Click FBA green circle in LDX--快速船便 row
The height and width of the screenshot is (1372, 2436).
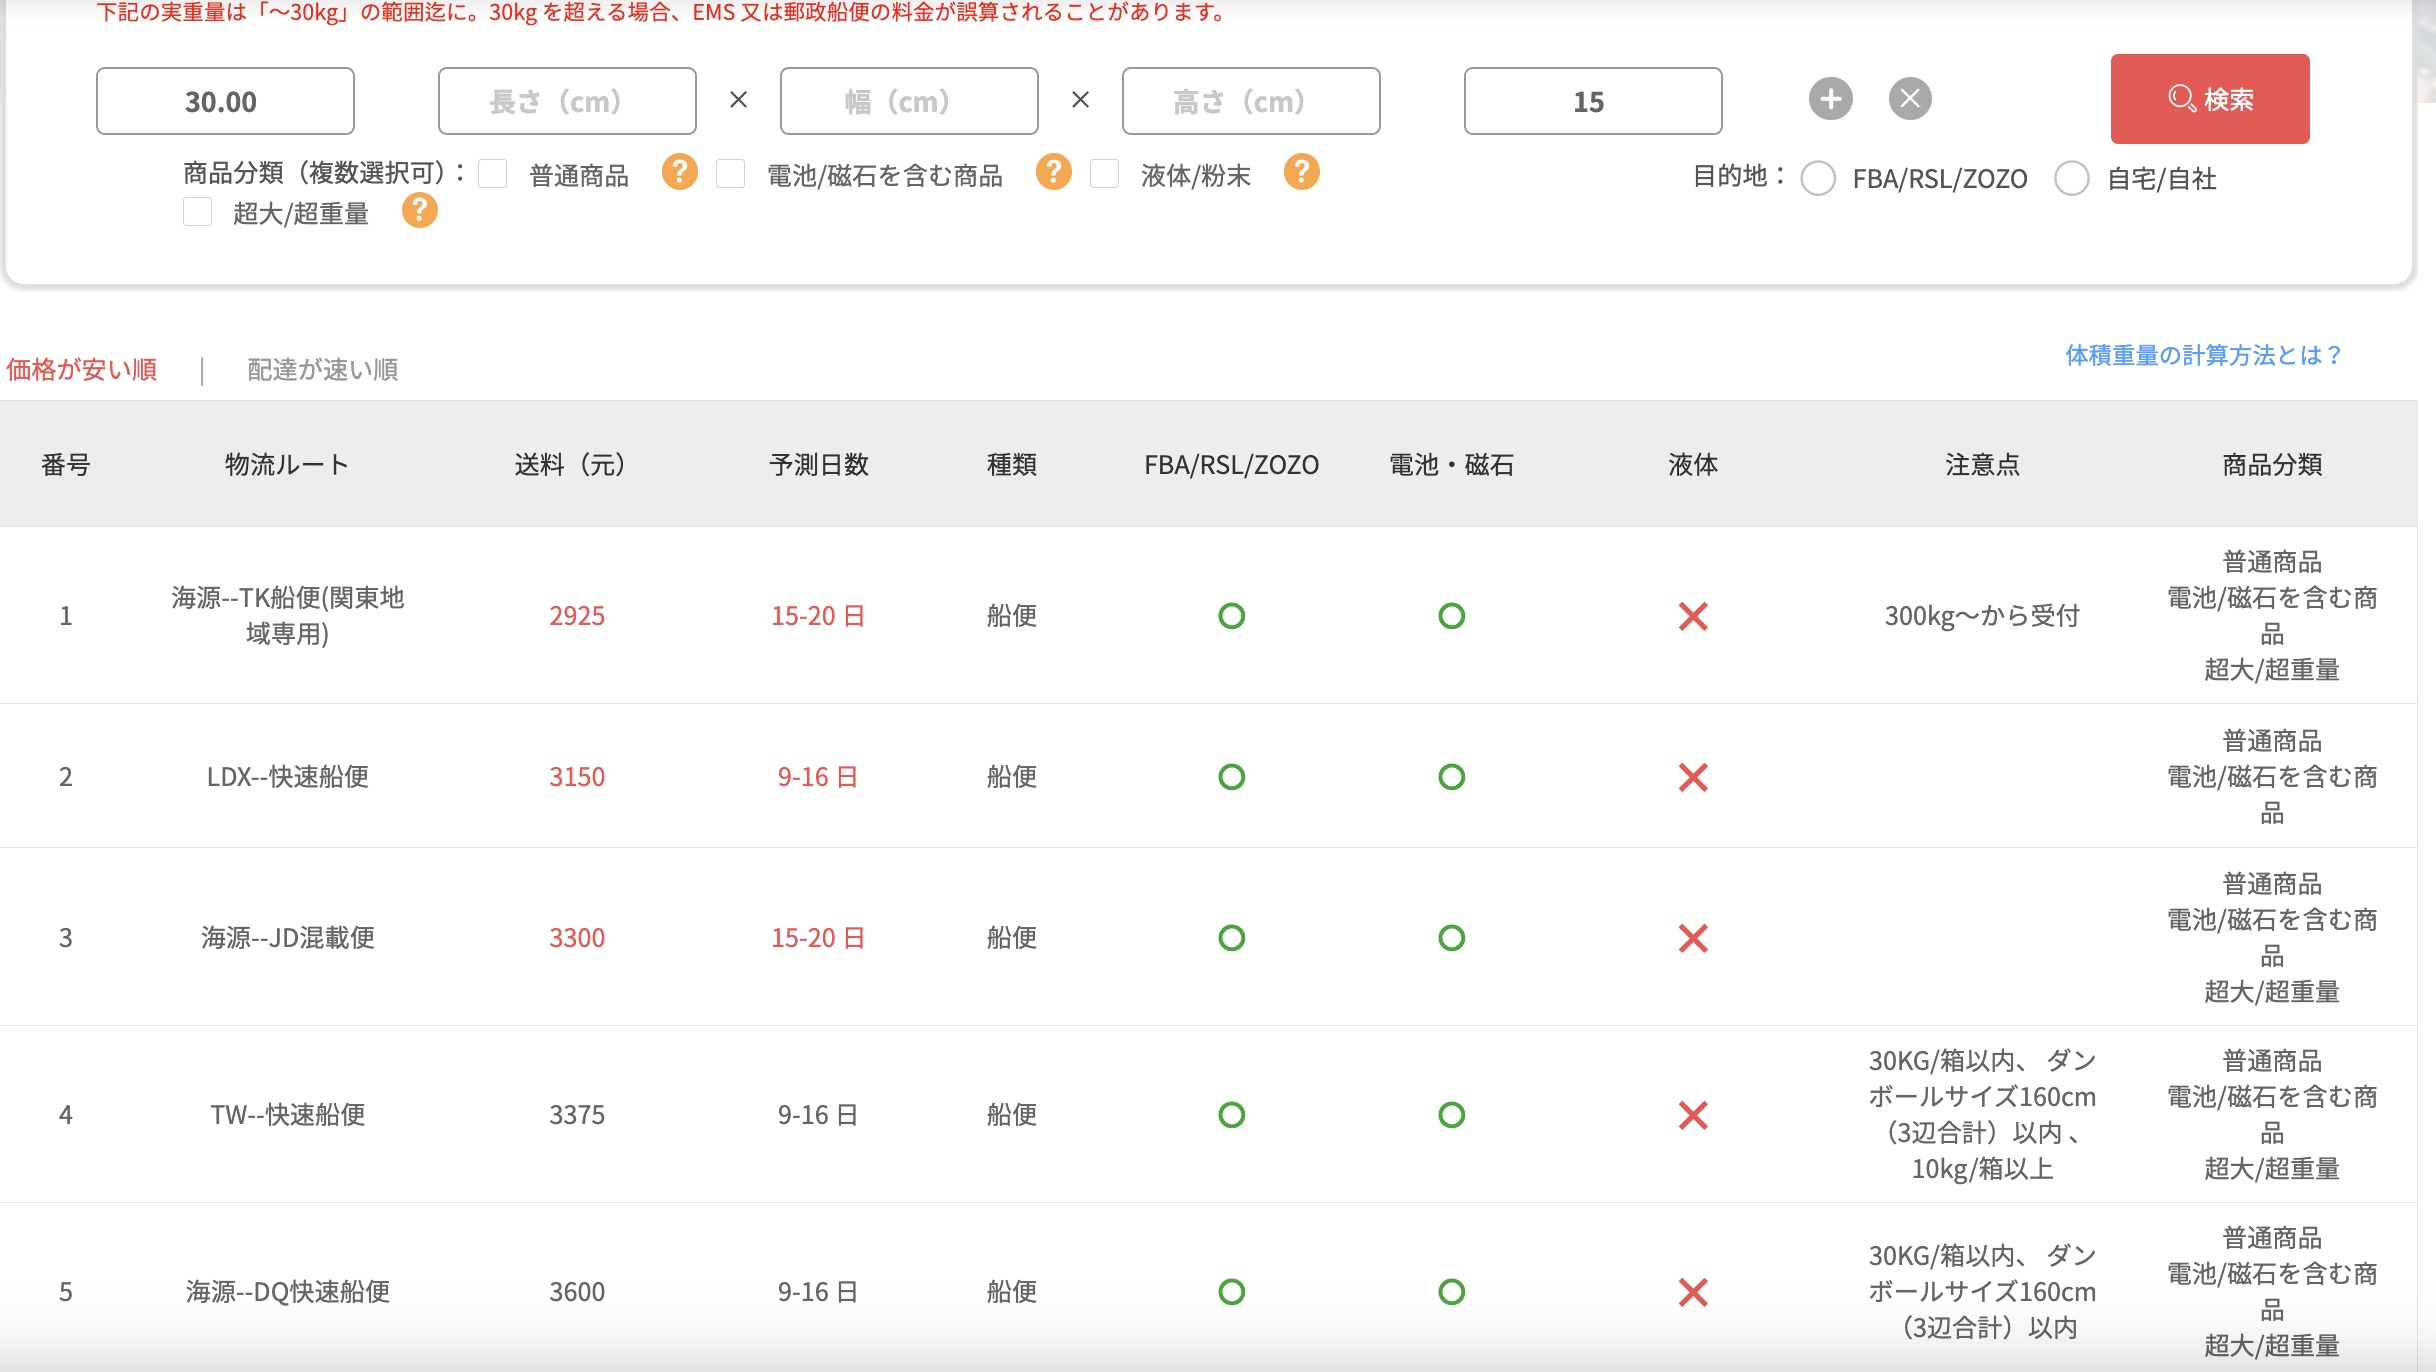pos(1231,777)
